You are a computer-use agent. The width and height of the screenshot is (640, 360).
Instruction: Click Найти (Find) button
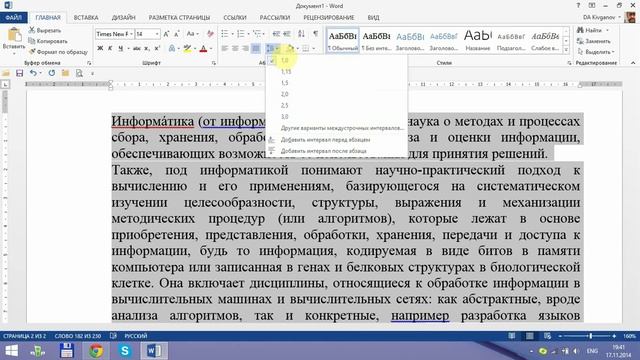tap(589, 30)
